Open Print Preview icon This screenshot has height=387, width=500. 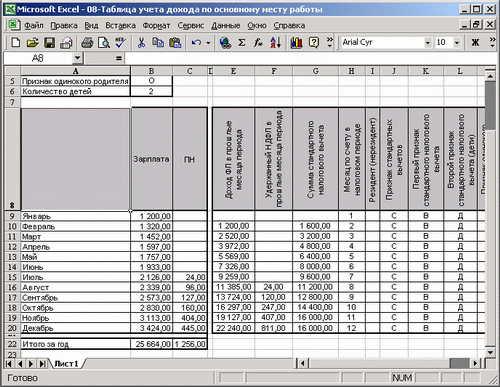pos(104,43)
